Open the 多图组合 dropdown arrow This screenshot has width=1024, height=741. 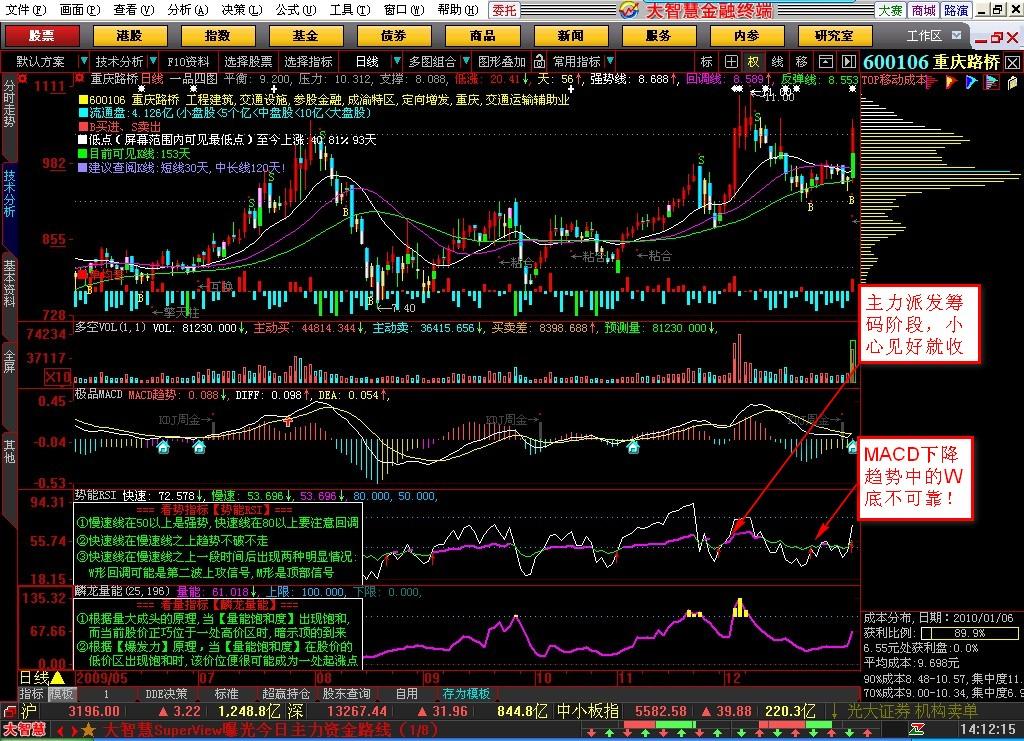[x=466, y=61]
